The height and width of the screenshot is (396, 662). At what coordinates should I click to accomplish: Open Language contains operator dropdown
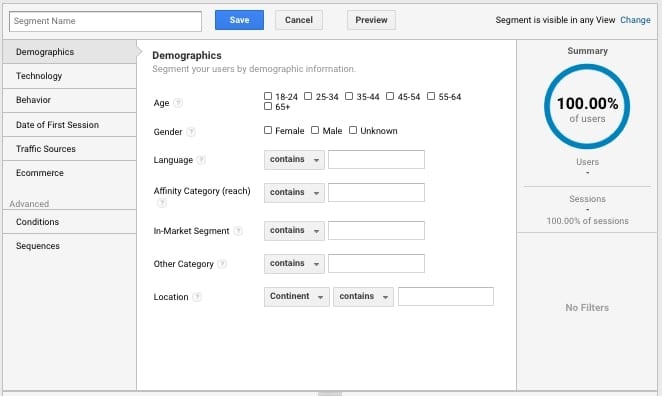pos(294,160)
